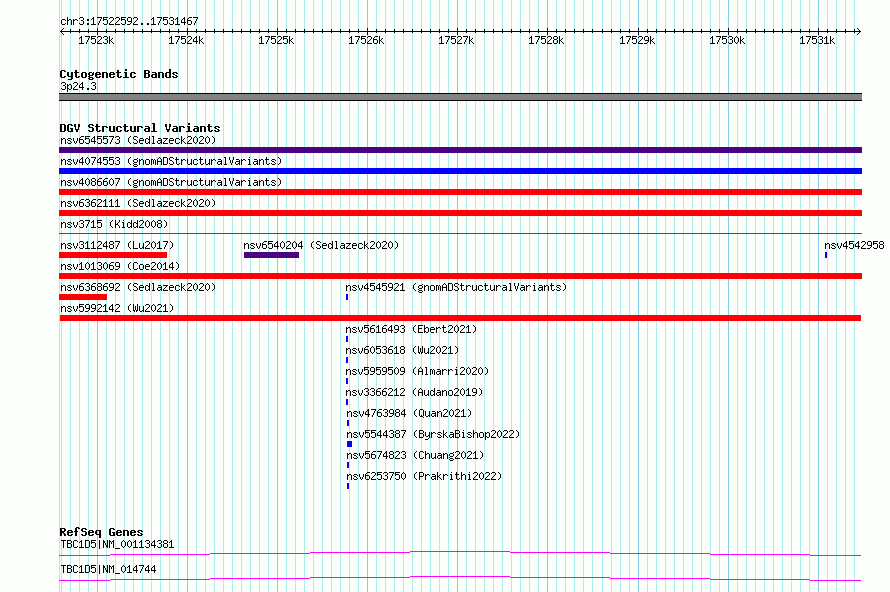Click the gray 3p24.3 cytogenetic band bar
890x592 pixels.
click(460, 97)
